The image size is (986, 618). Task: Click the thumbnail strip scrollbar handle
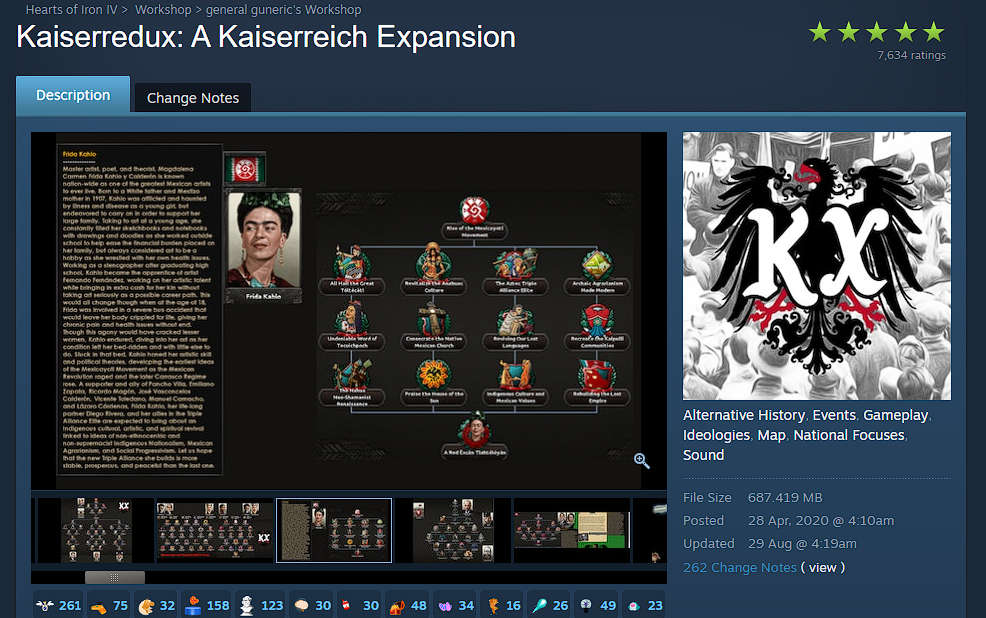tap(114, 576)
